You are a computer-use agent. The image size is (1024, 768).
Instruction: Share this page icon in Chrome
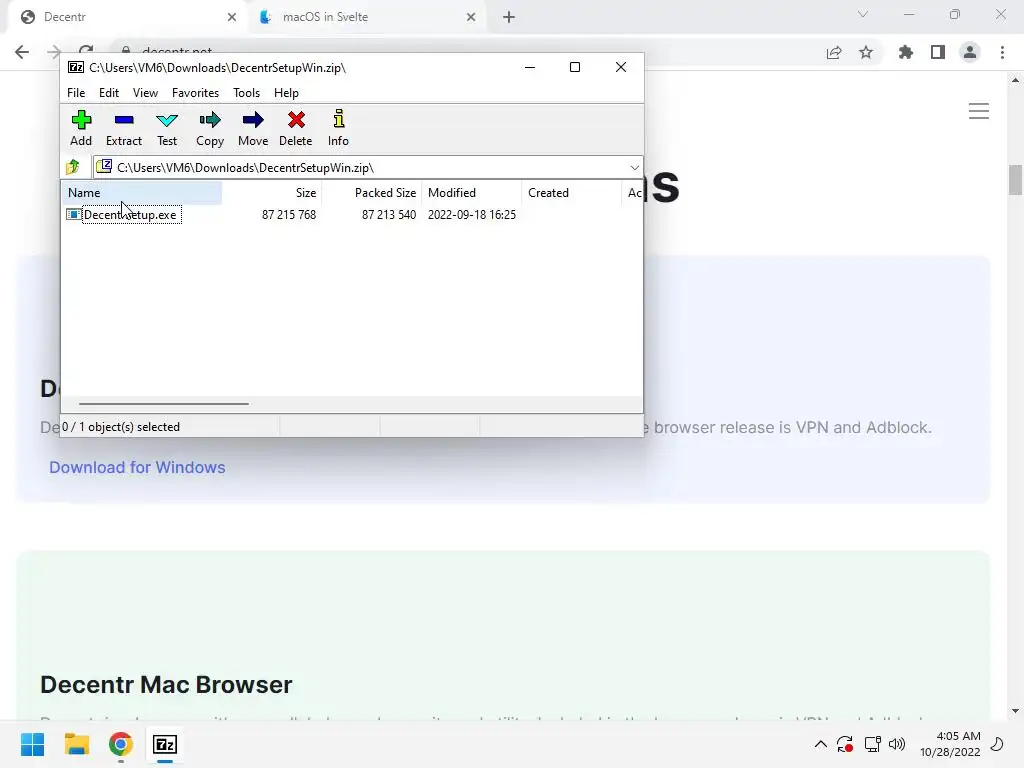pyautogui.click(x=834, y=52)
